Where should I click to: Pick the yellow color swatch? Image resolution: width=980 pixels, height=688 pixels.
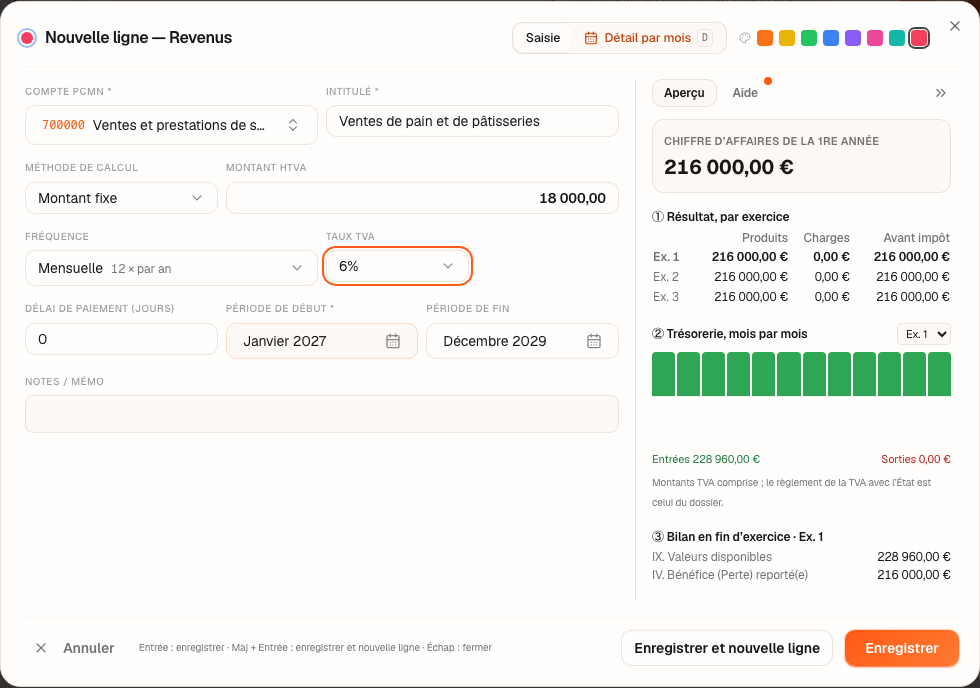(x=787, y=38)
